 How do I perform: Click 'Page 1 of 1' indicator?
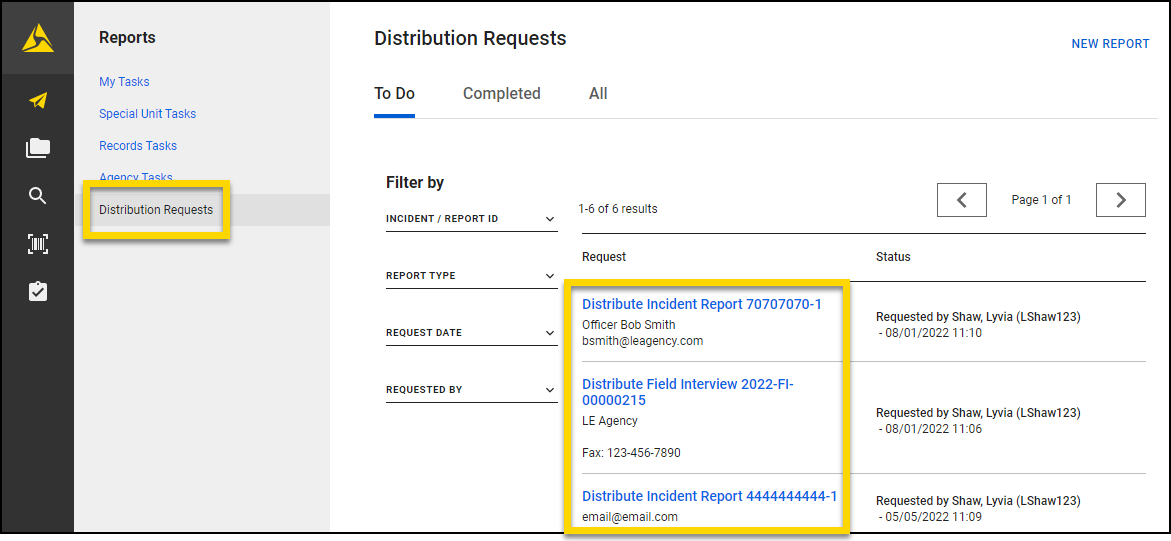1041,200
